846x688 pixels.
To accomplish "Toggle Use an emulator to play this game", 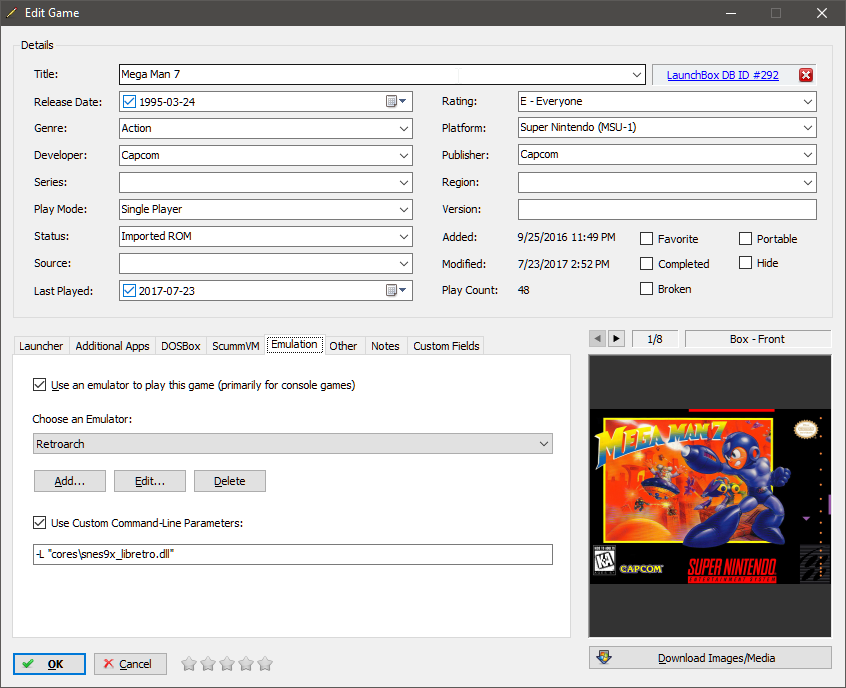I will pos(39,385).
